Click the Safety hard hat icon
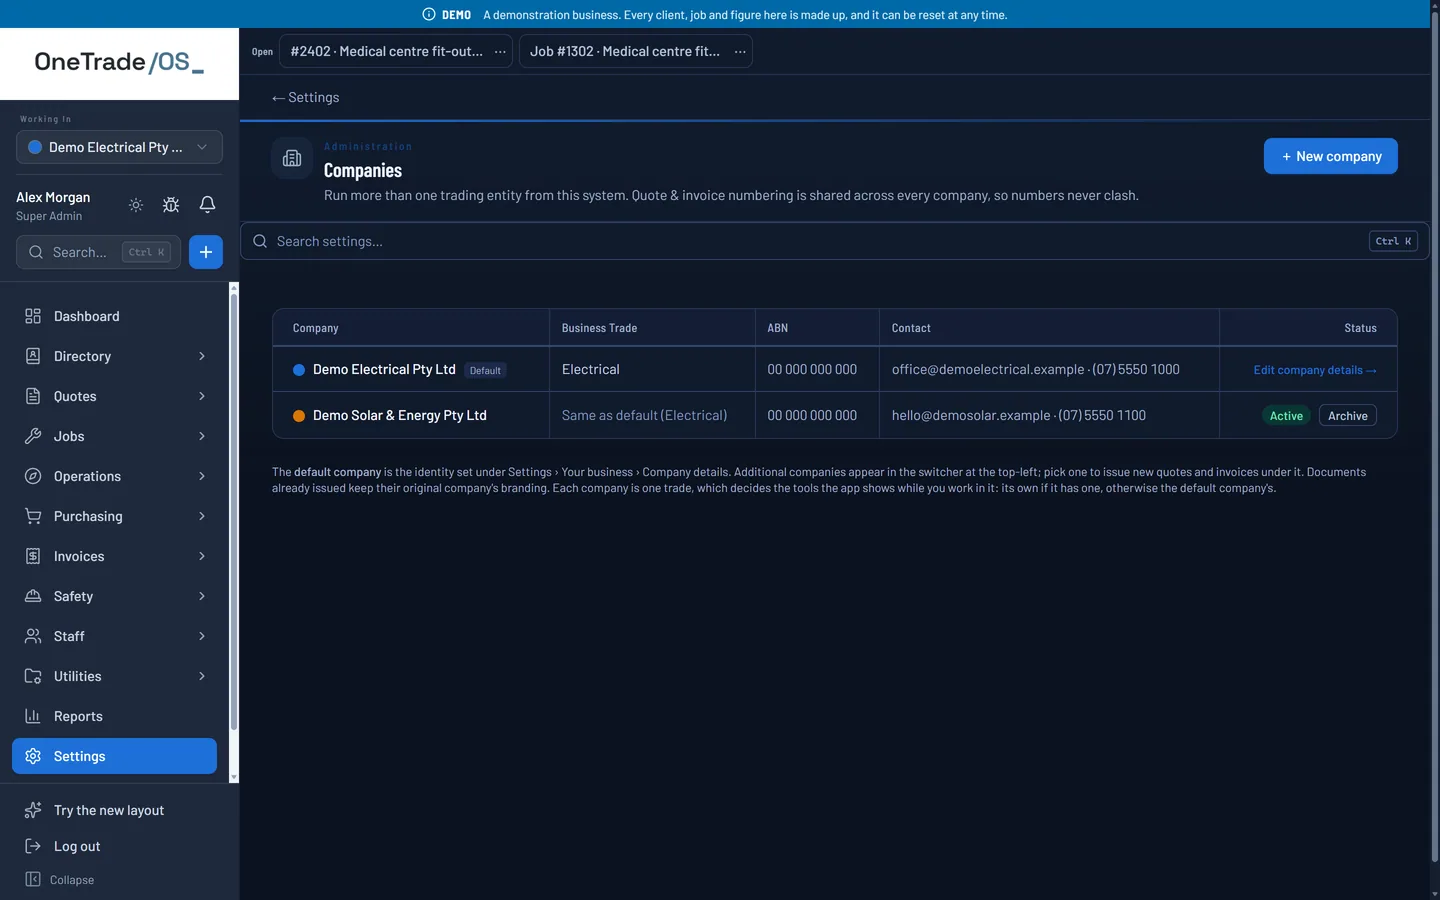 (33, 596)
